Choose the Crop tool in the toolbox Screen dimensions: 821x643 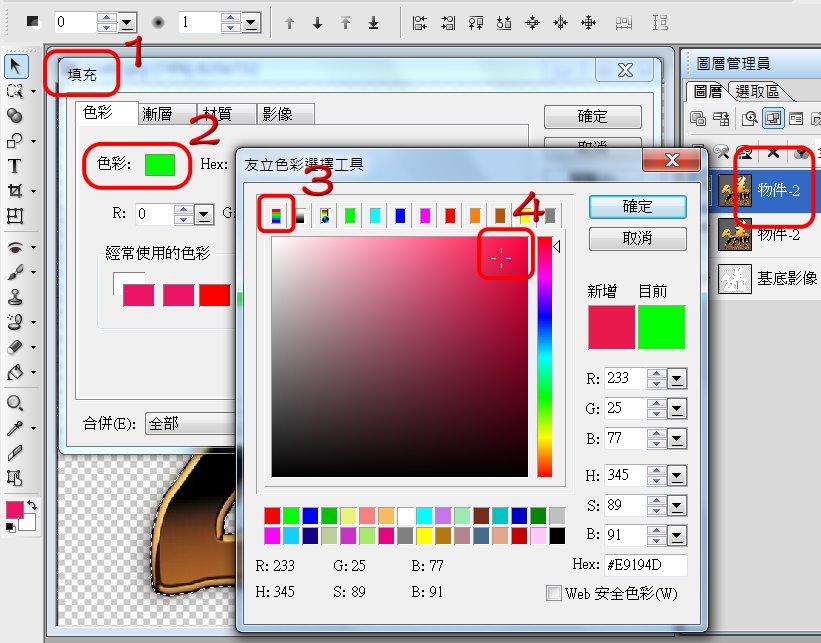point(14,191)
